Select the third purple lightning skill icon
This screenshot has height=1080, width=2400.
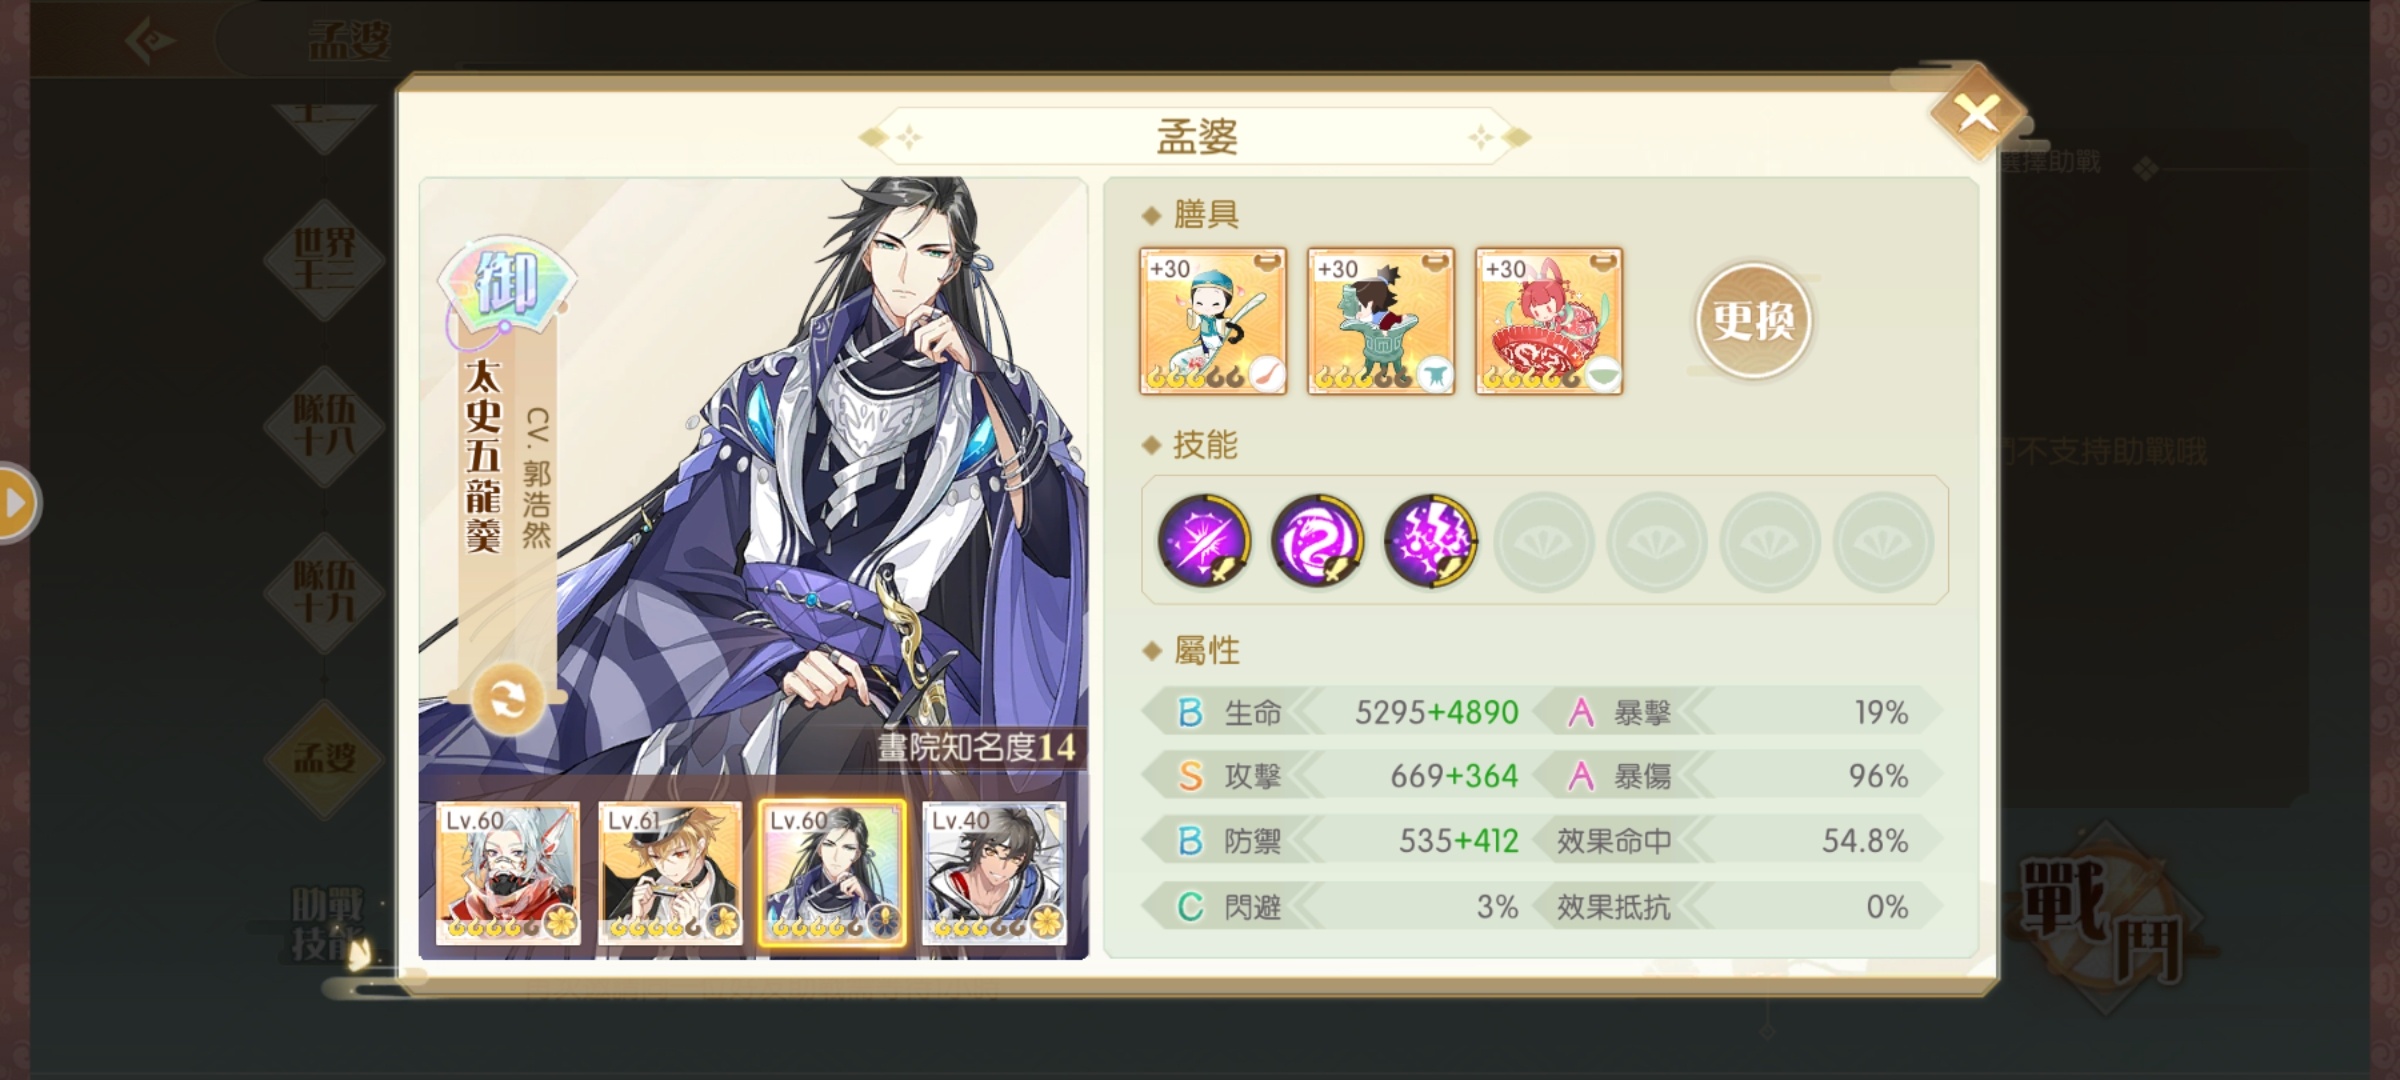click(x=1431, y=541)
